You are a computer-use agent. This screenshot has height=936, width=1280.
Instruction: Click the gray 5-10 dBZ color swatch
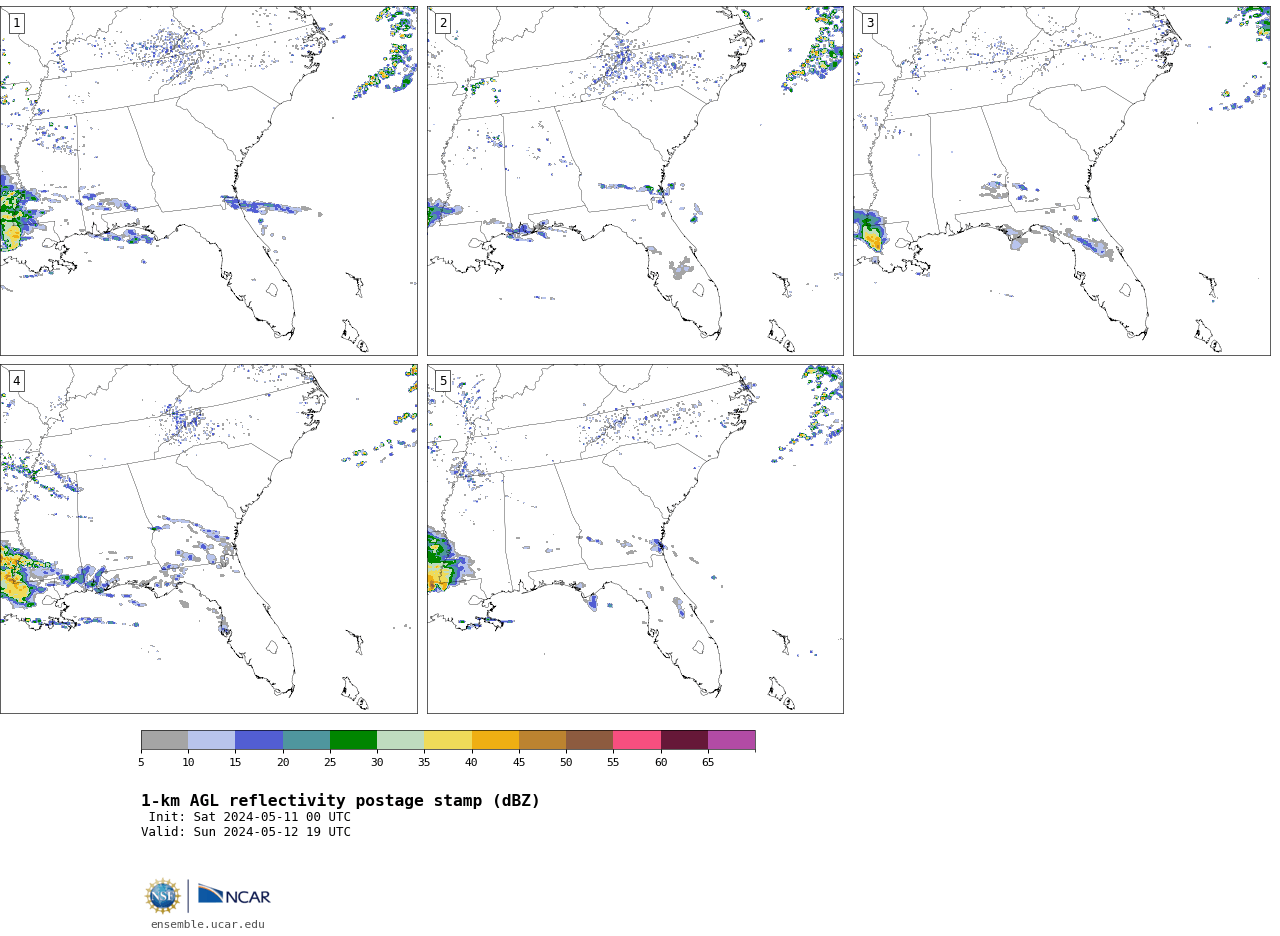click(x=164, y=740)
